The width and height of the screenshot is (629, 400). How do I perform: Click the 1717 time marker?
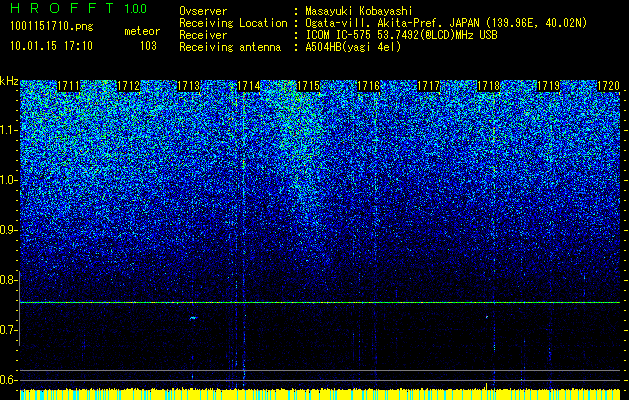pyautogui.click(x=429, y=86)
